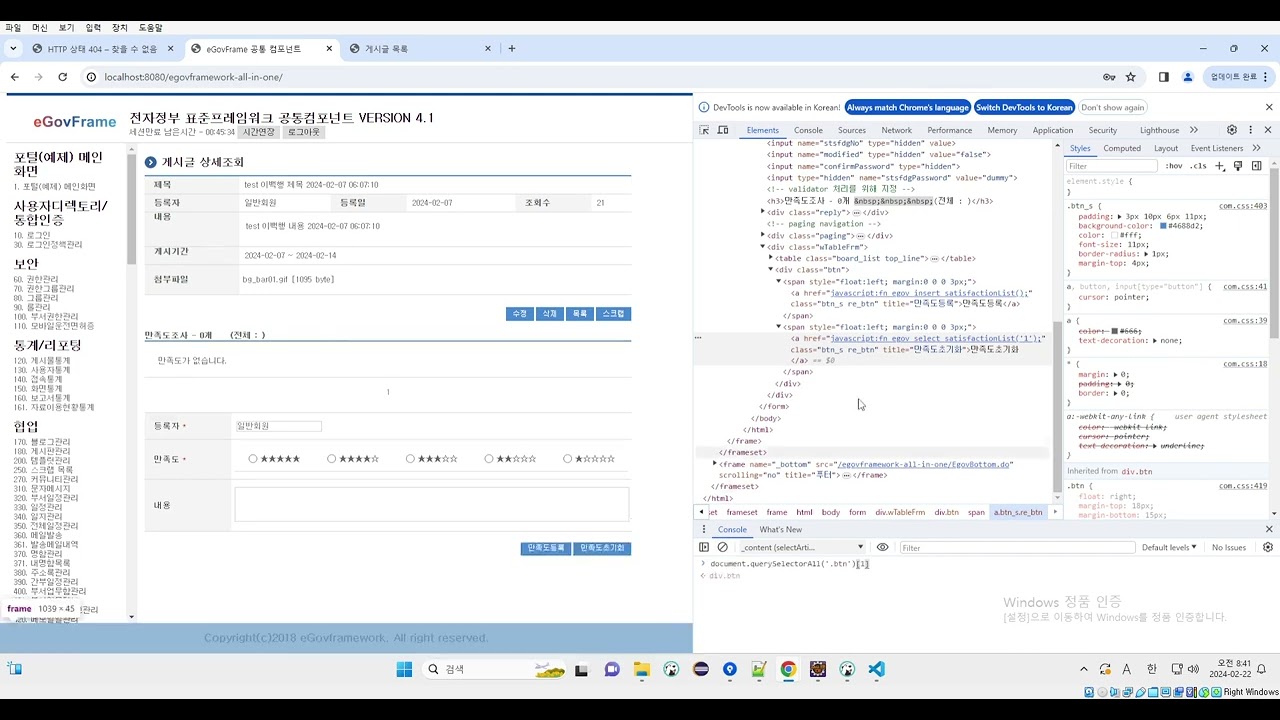Click the 로그아웃 logout button
The width and height of the screenshot is (1280, 720).
point(304,132)
